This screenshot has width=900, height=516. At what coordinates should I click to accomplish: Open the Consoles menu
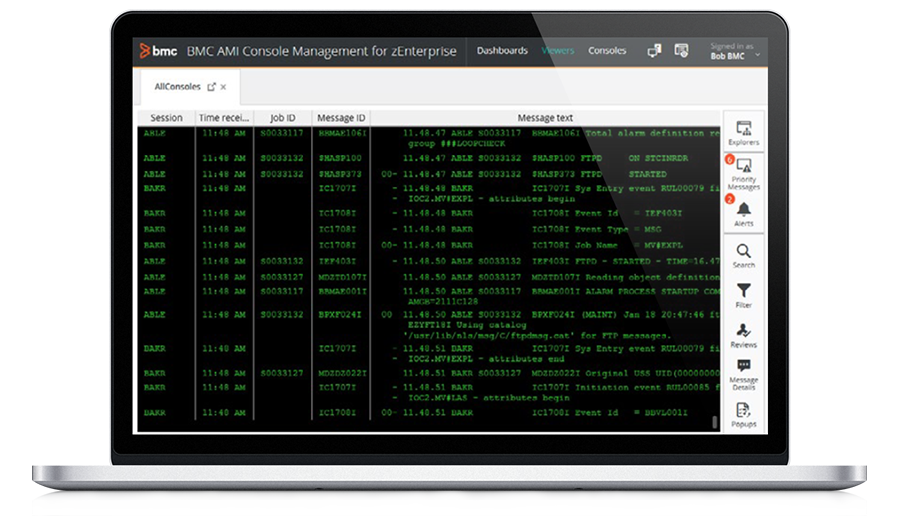point(607,50)
